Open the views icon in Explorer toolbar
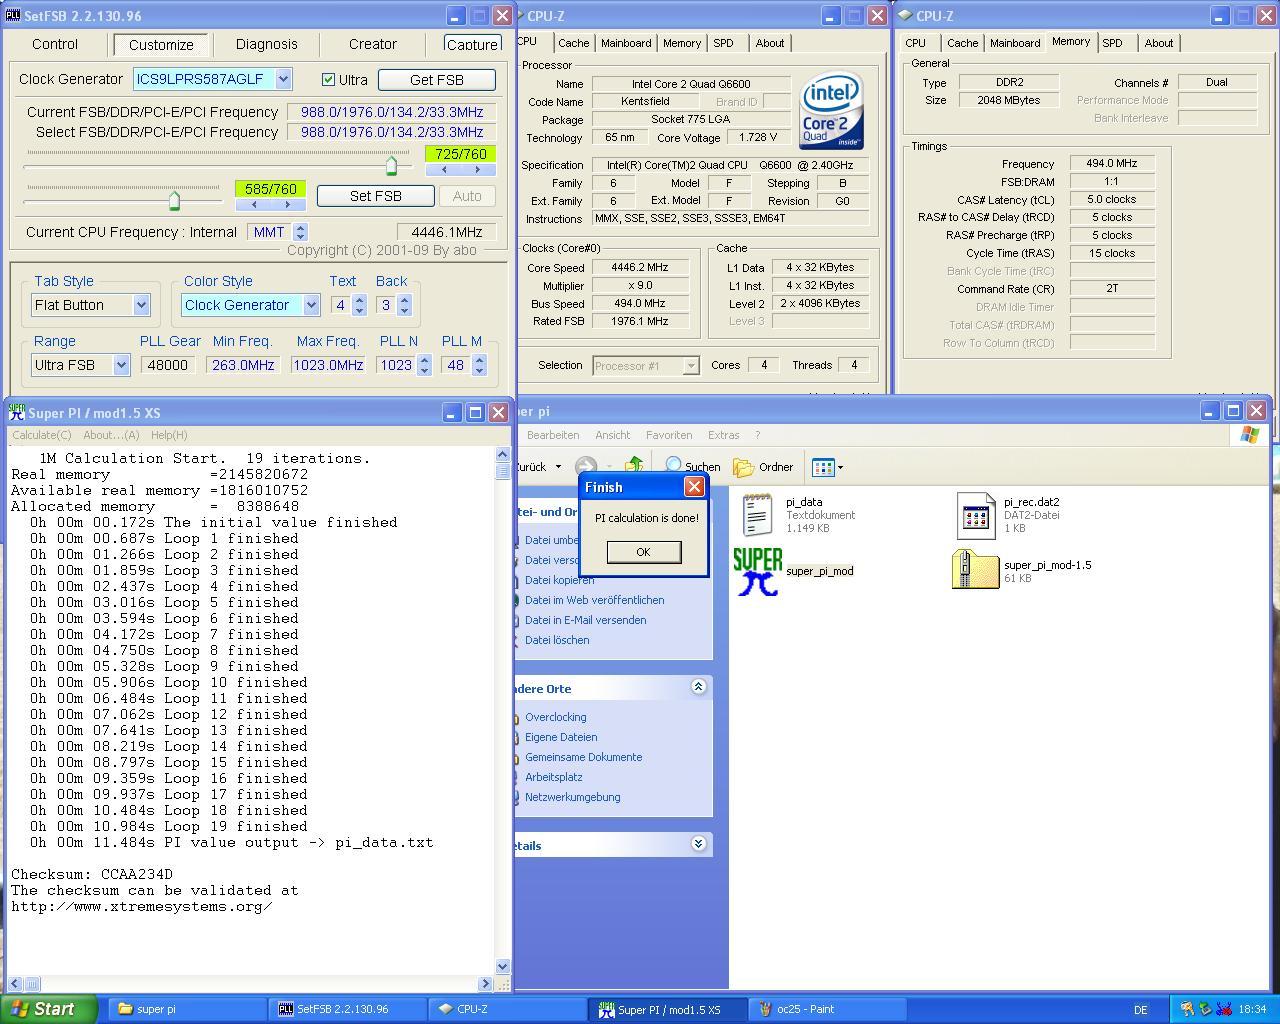1280x1024 pixels. 823,467
